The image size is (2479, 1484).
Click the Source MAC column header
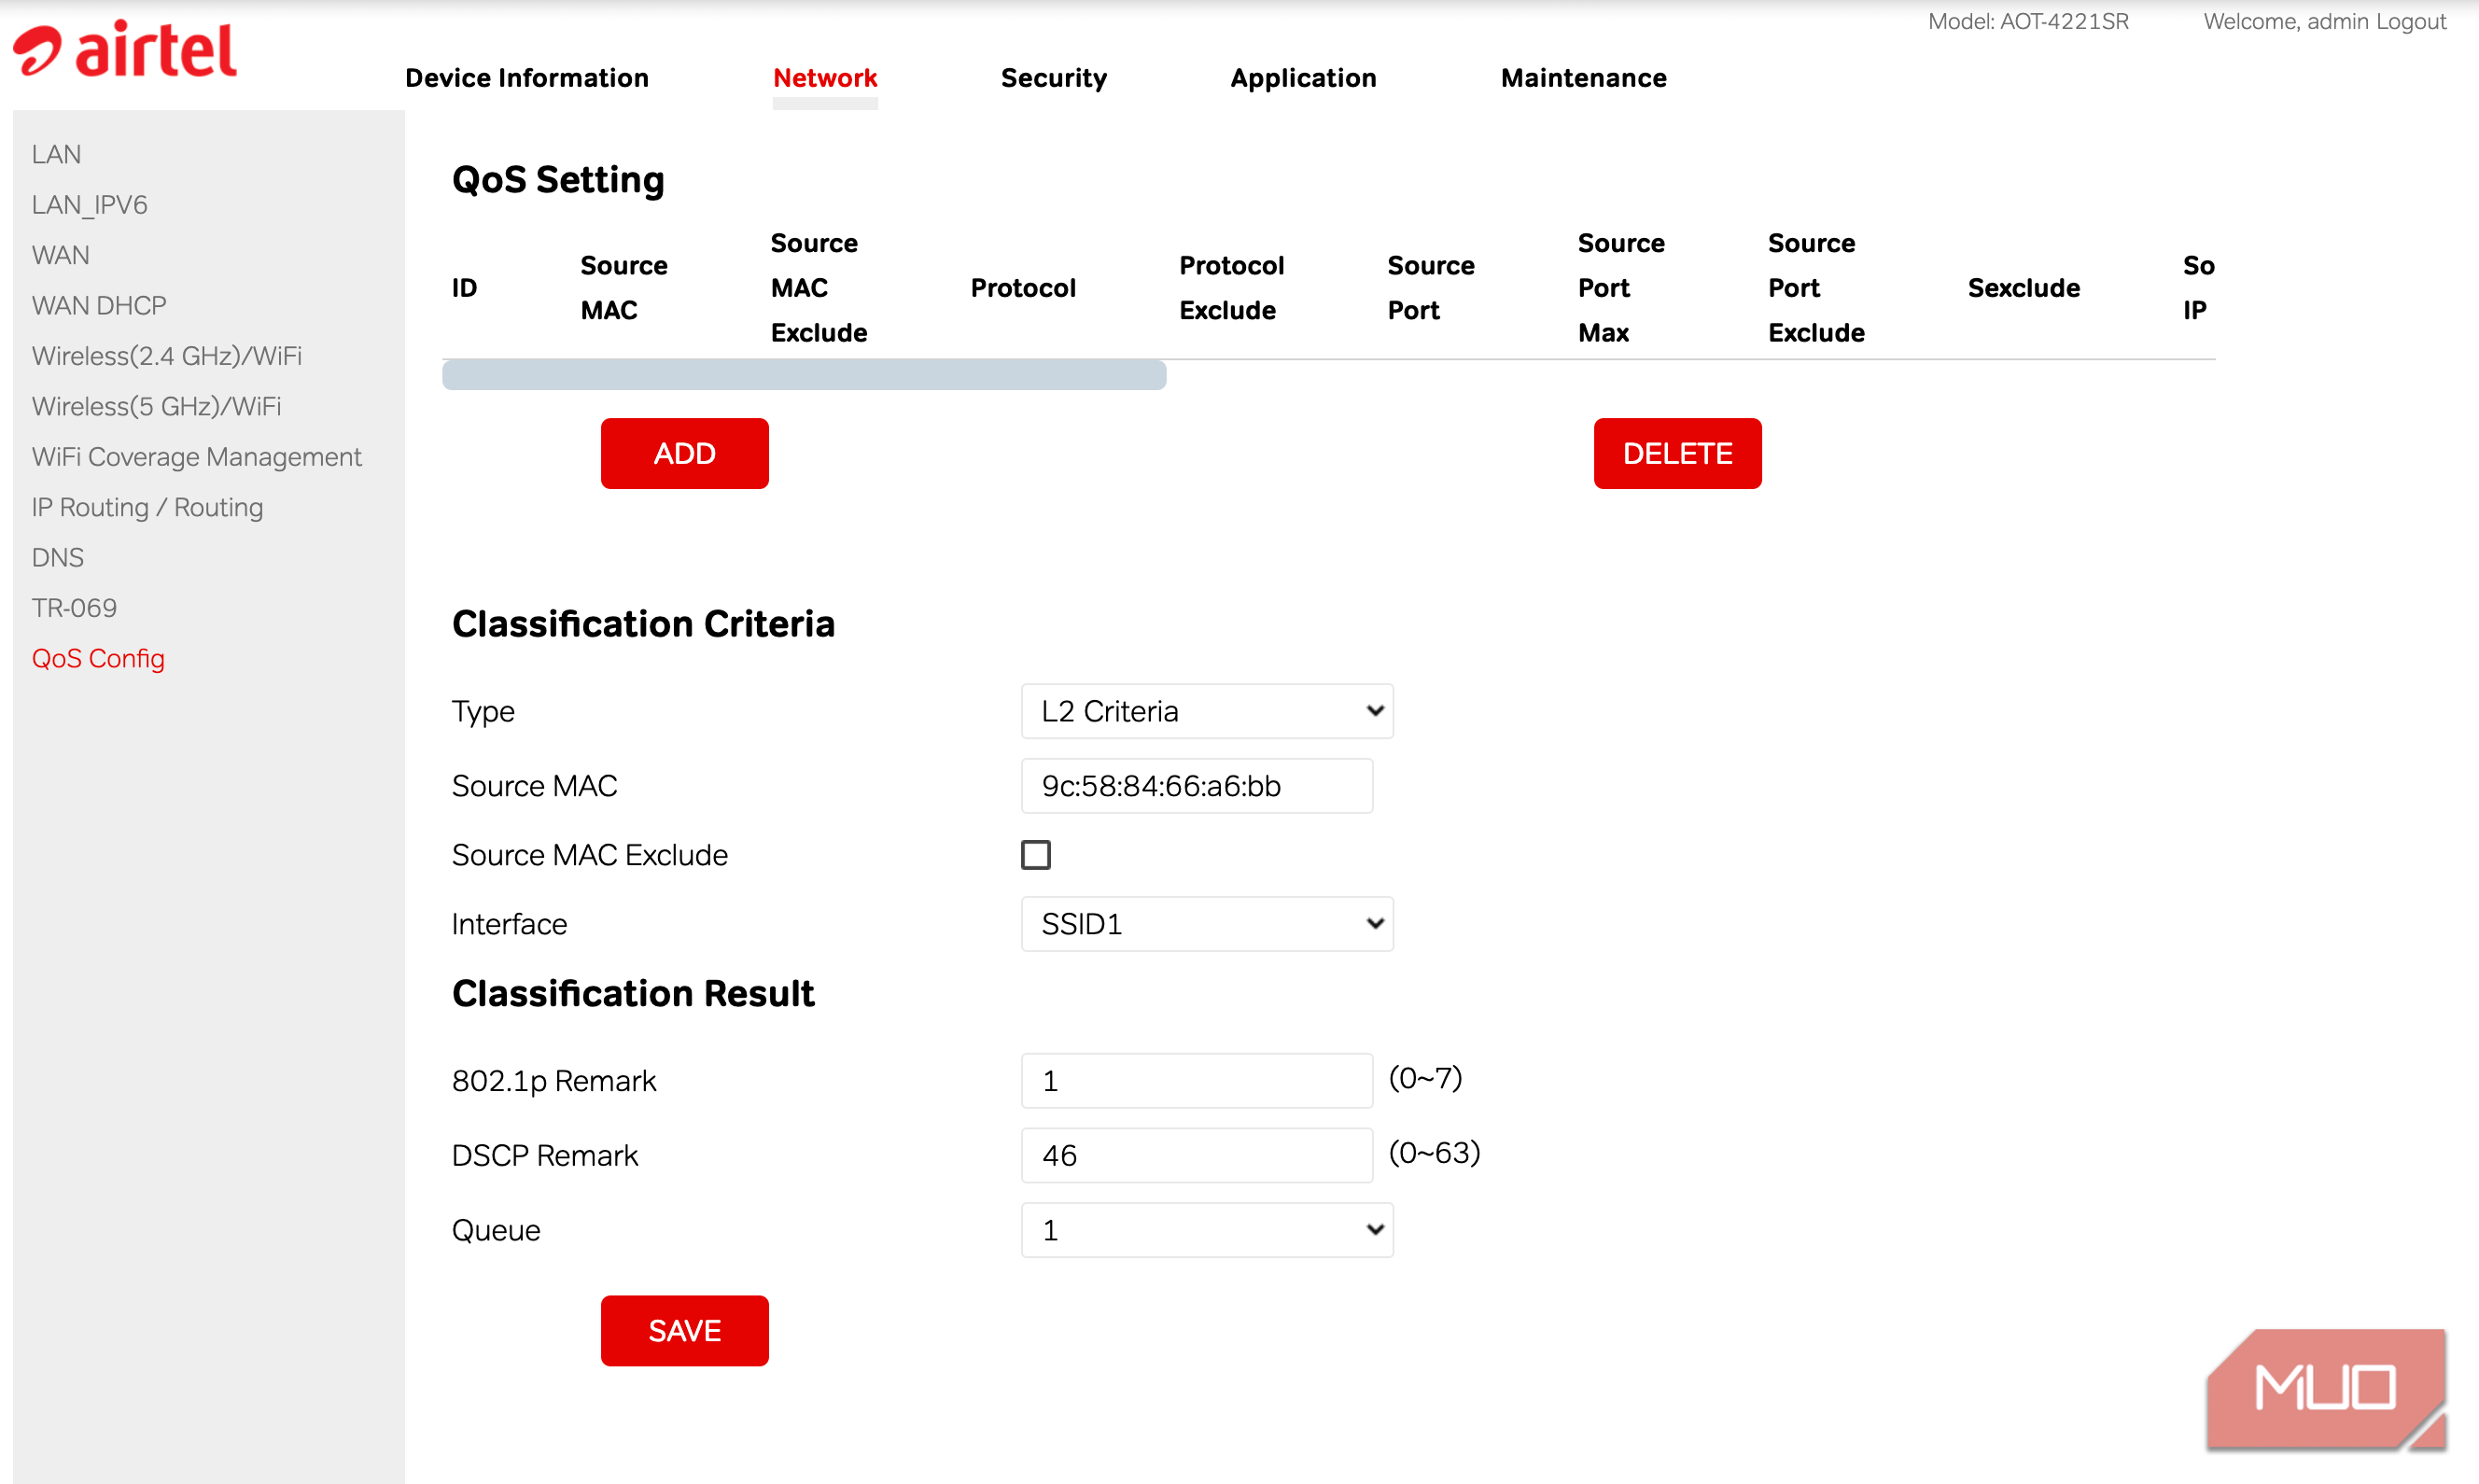click(x=624, y=288)
